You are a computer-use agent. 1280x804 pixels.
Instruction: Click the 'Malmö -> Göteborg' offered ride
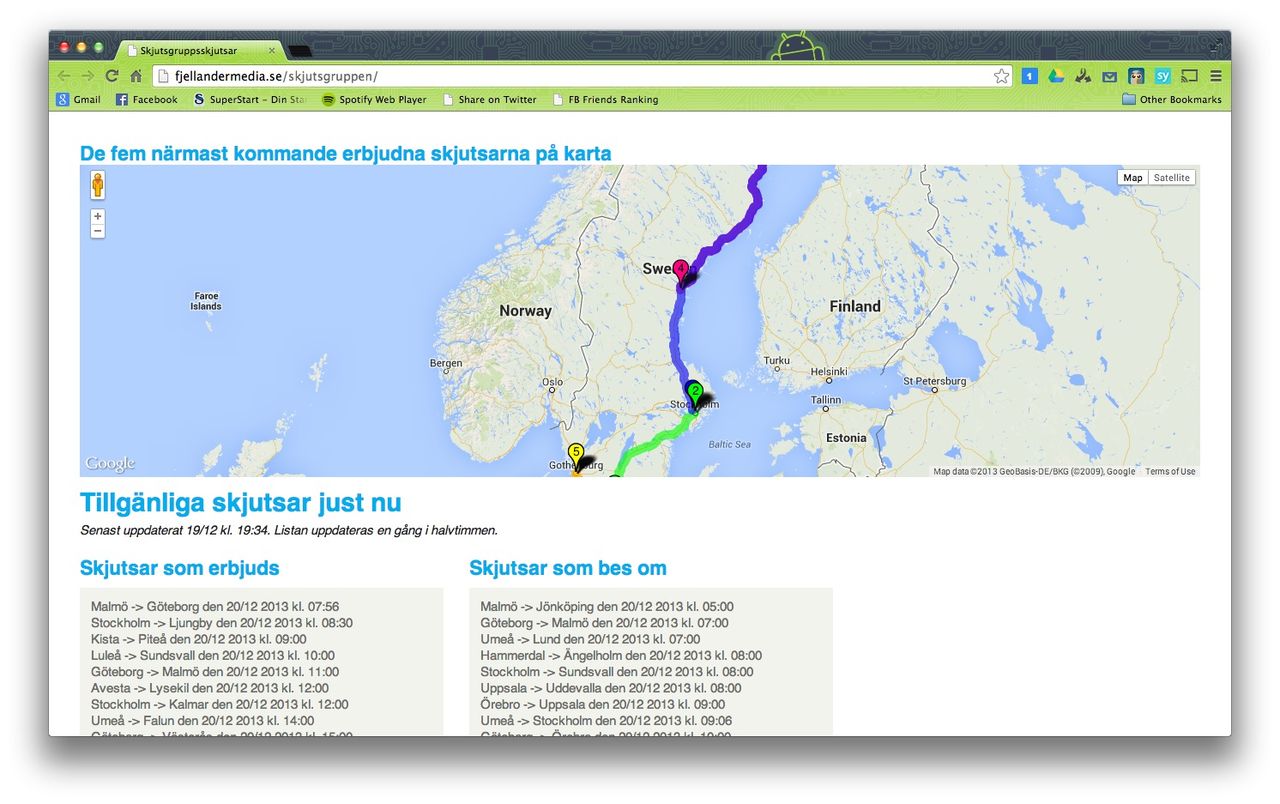point(215,607)
